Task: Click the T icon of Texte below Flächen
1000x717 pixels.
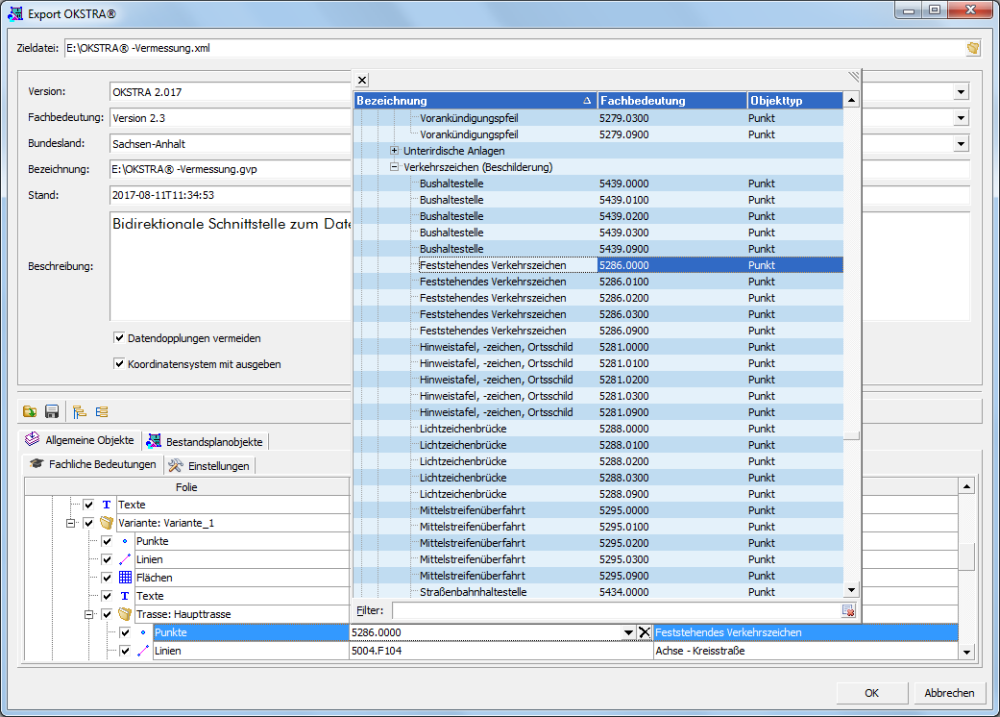Action: point(125,596)
